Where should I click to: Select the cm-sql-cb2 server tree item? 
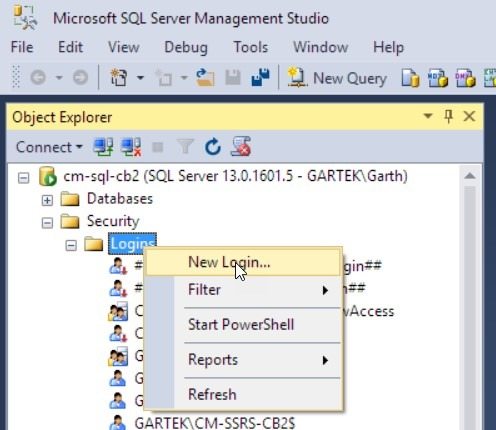pyautogui.click(x=235, y=176)
